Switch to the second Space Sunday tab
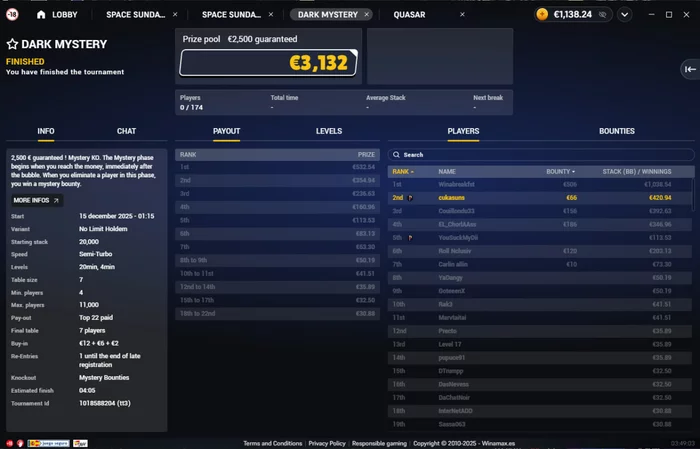 tap(231, 15)
